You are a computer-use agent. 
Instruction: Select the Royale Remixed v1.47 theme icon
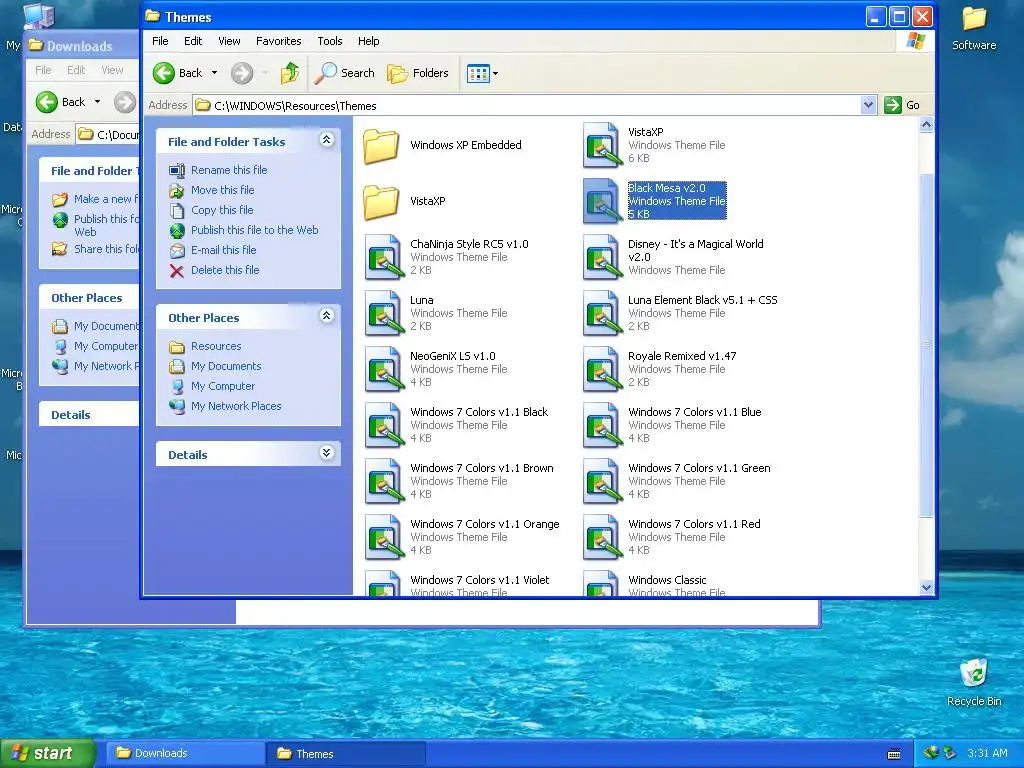coord(601,370)
